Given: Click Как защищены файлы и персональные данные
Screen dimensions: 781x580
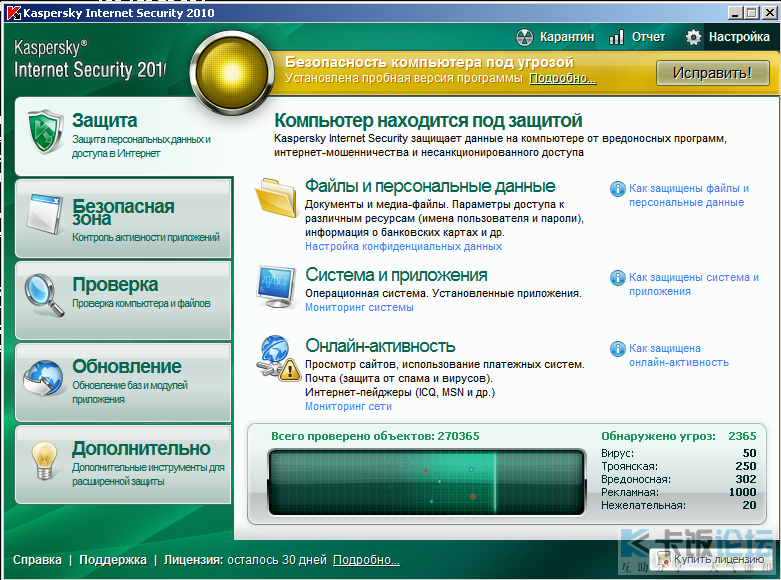Looking at the screenshot, I should pos(689,195).
